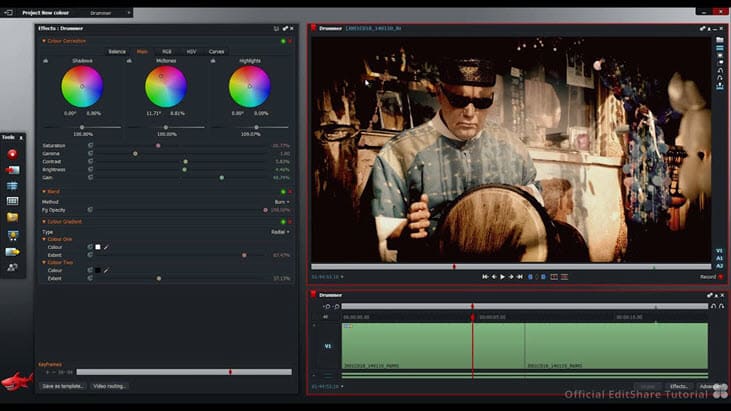Click the Colour One white swatch
The image size is (731, 411).
click(x=98, y=246)
